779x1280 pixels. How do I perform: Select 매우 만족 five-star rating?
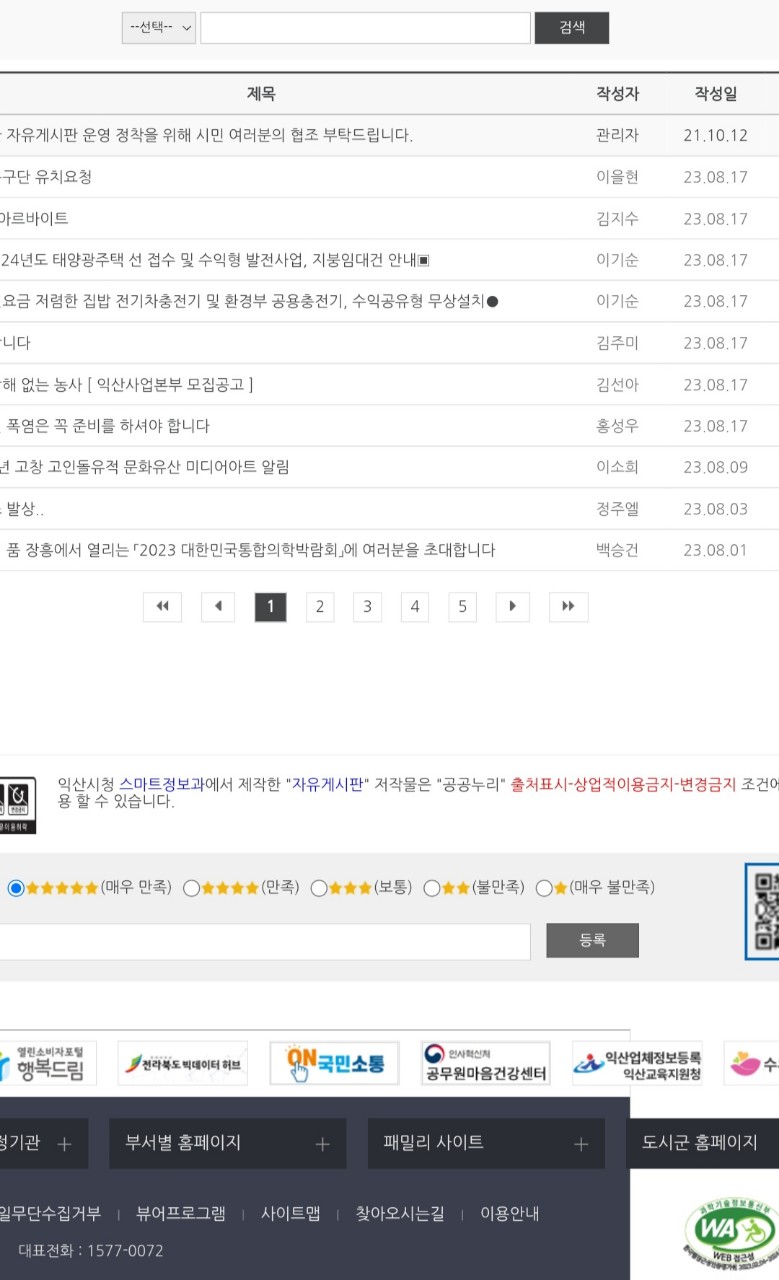pyautogui.click(x=16, y=888)
